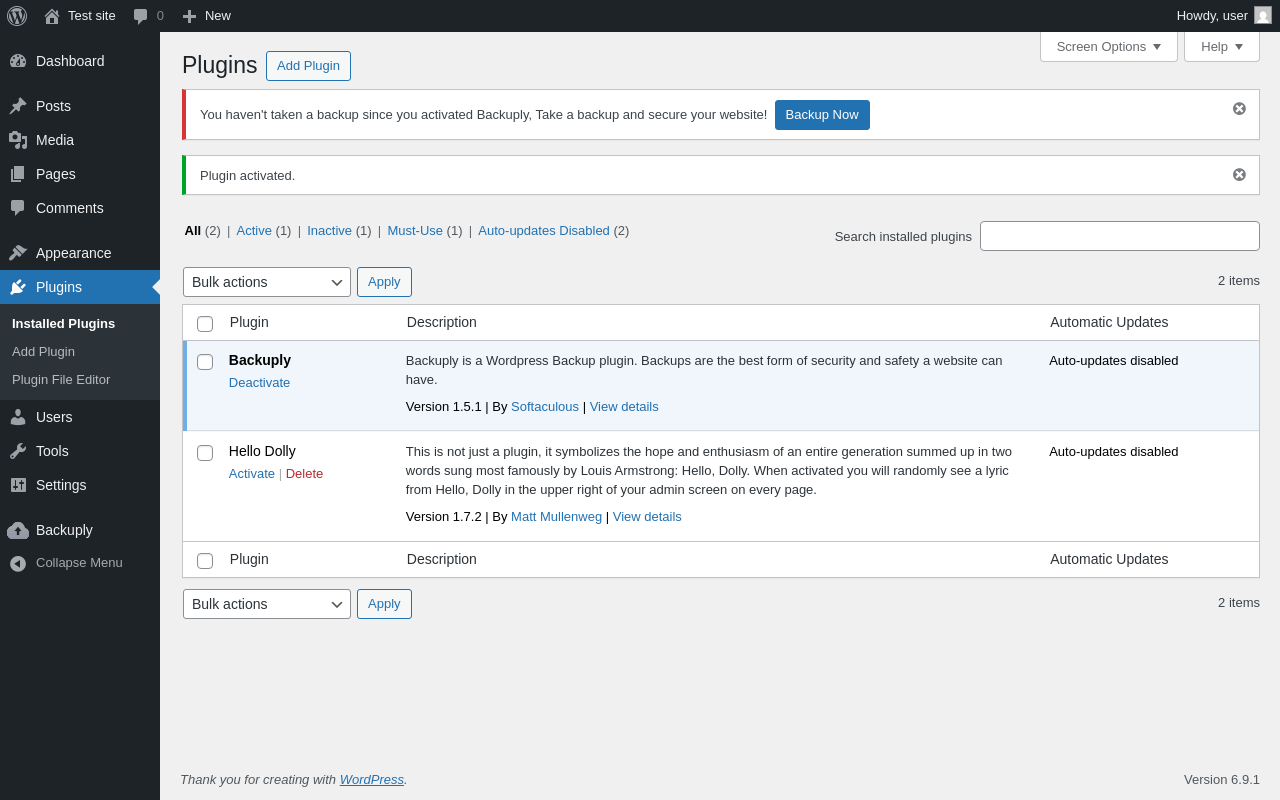Click the Dashboard gauge icon

click(18, 61)
